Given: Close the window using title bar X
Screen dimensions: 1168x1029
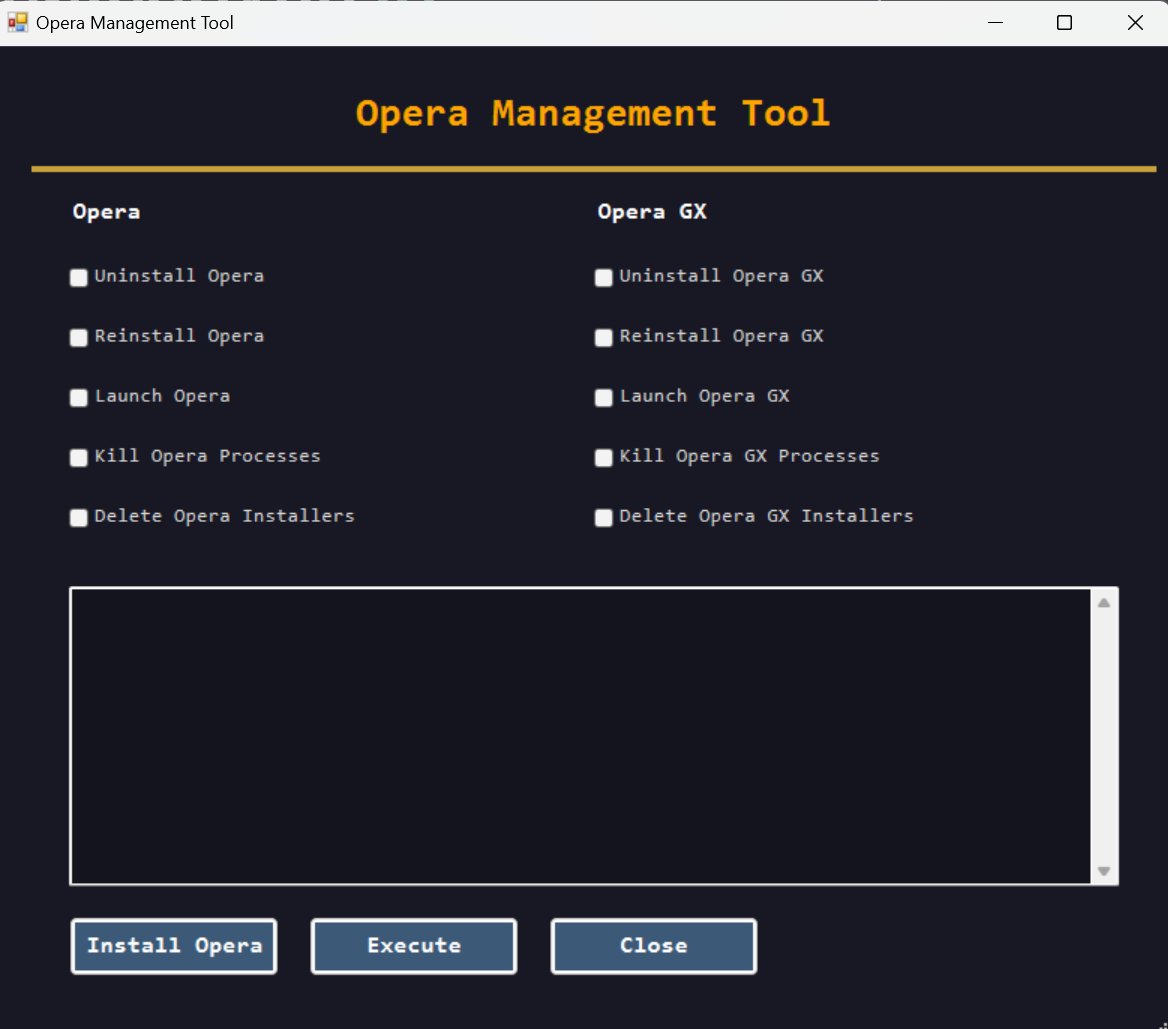Looking at the screenshot, I should pyautogui.click(x=1134, y=22).
